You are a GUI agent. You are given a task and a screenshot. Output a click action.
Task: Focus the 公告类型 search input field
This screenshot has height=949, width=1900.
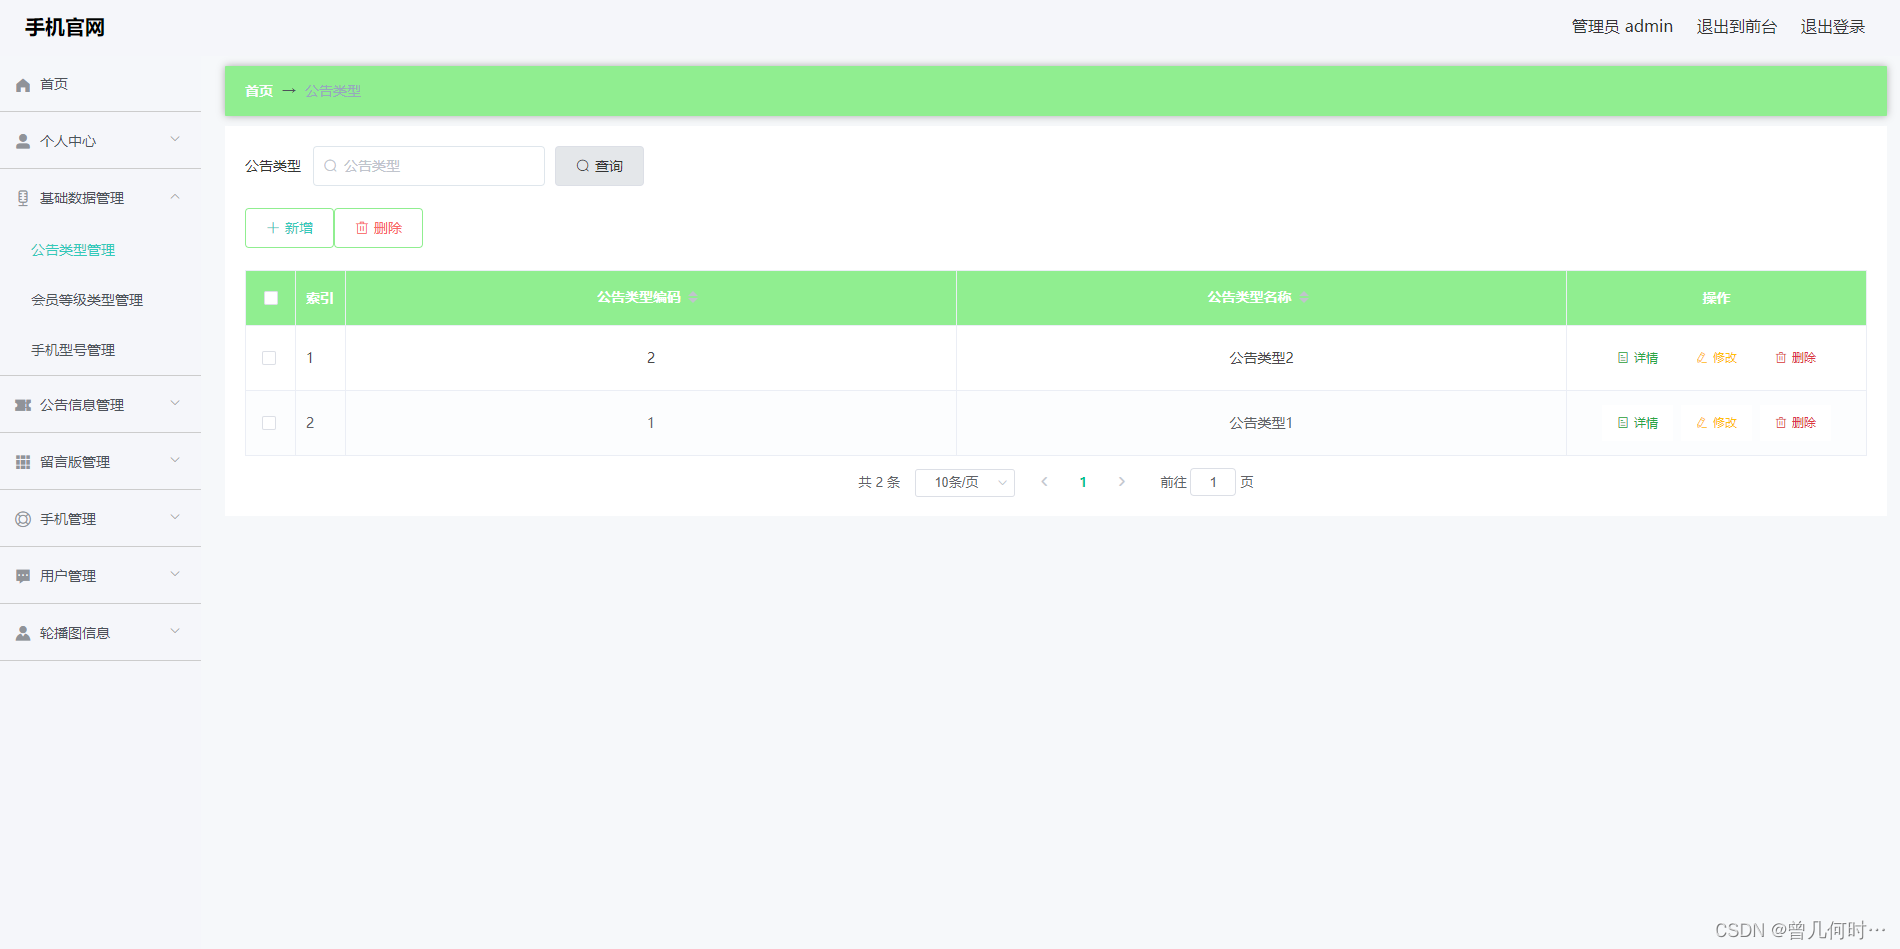(429, 166)
